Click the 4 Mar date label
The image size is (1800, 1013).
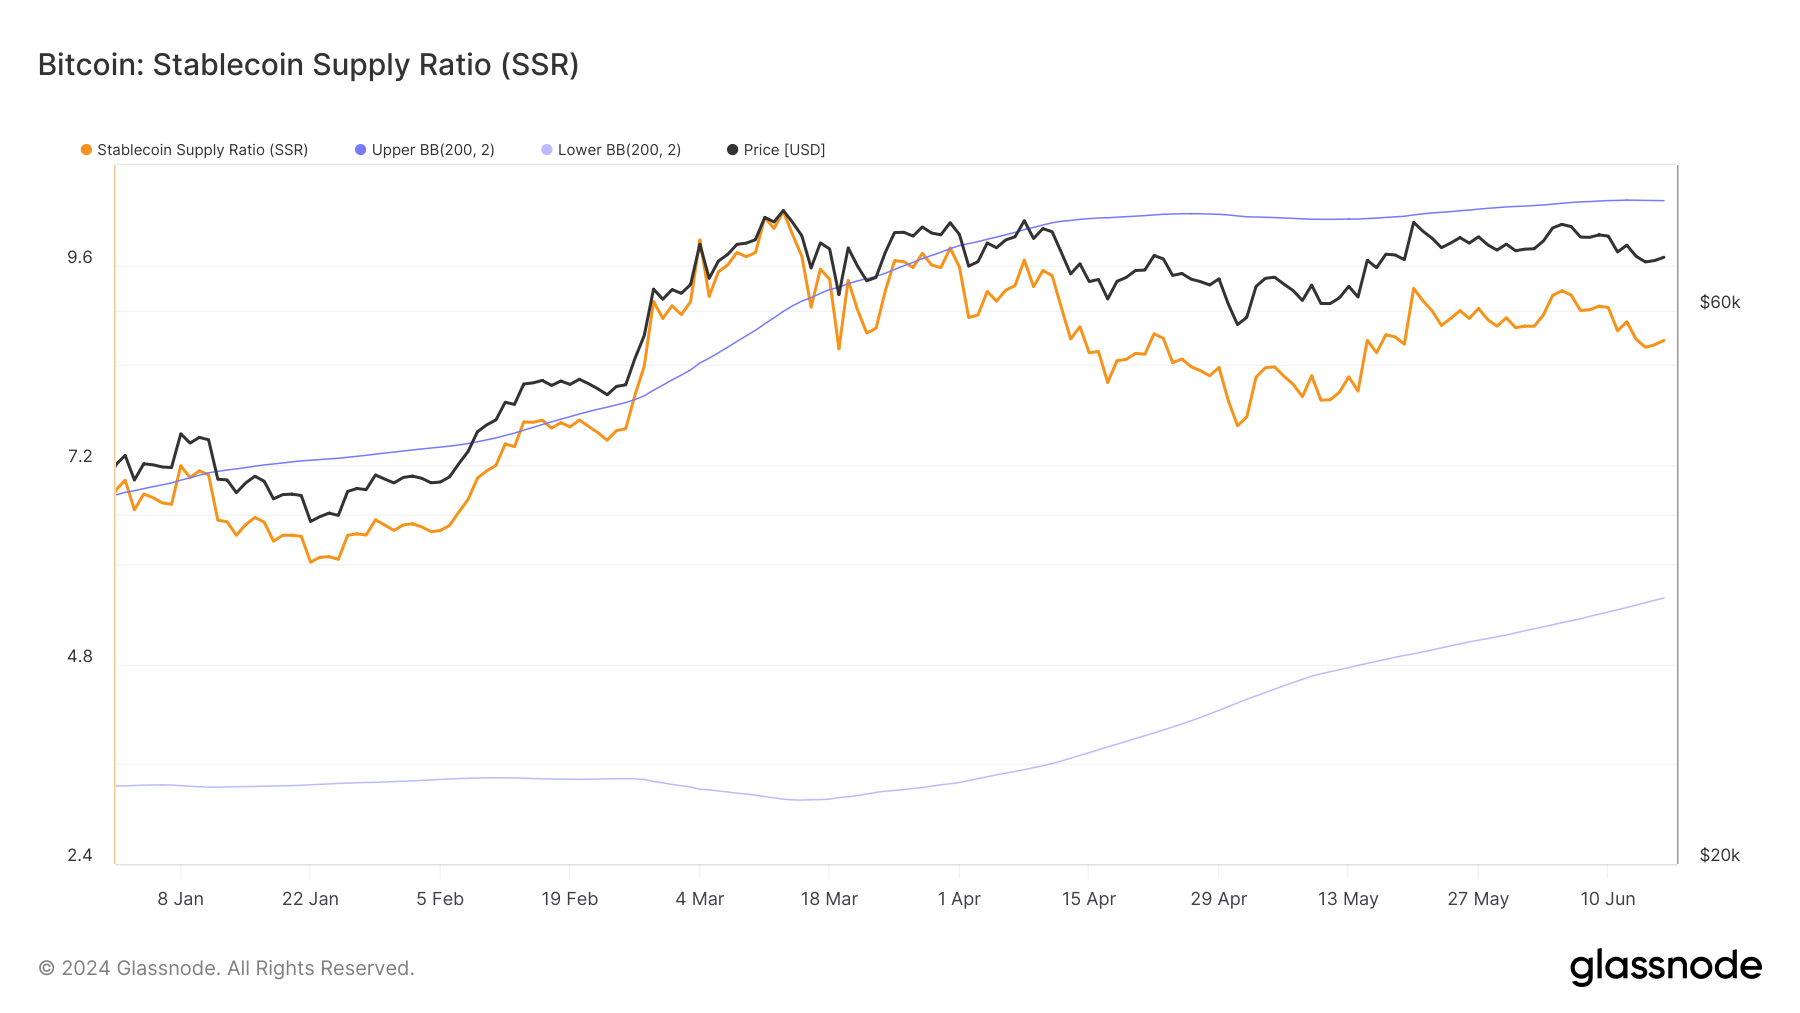tap(700, 899)
